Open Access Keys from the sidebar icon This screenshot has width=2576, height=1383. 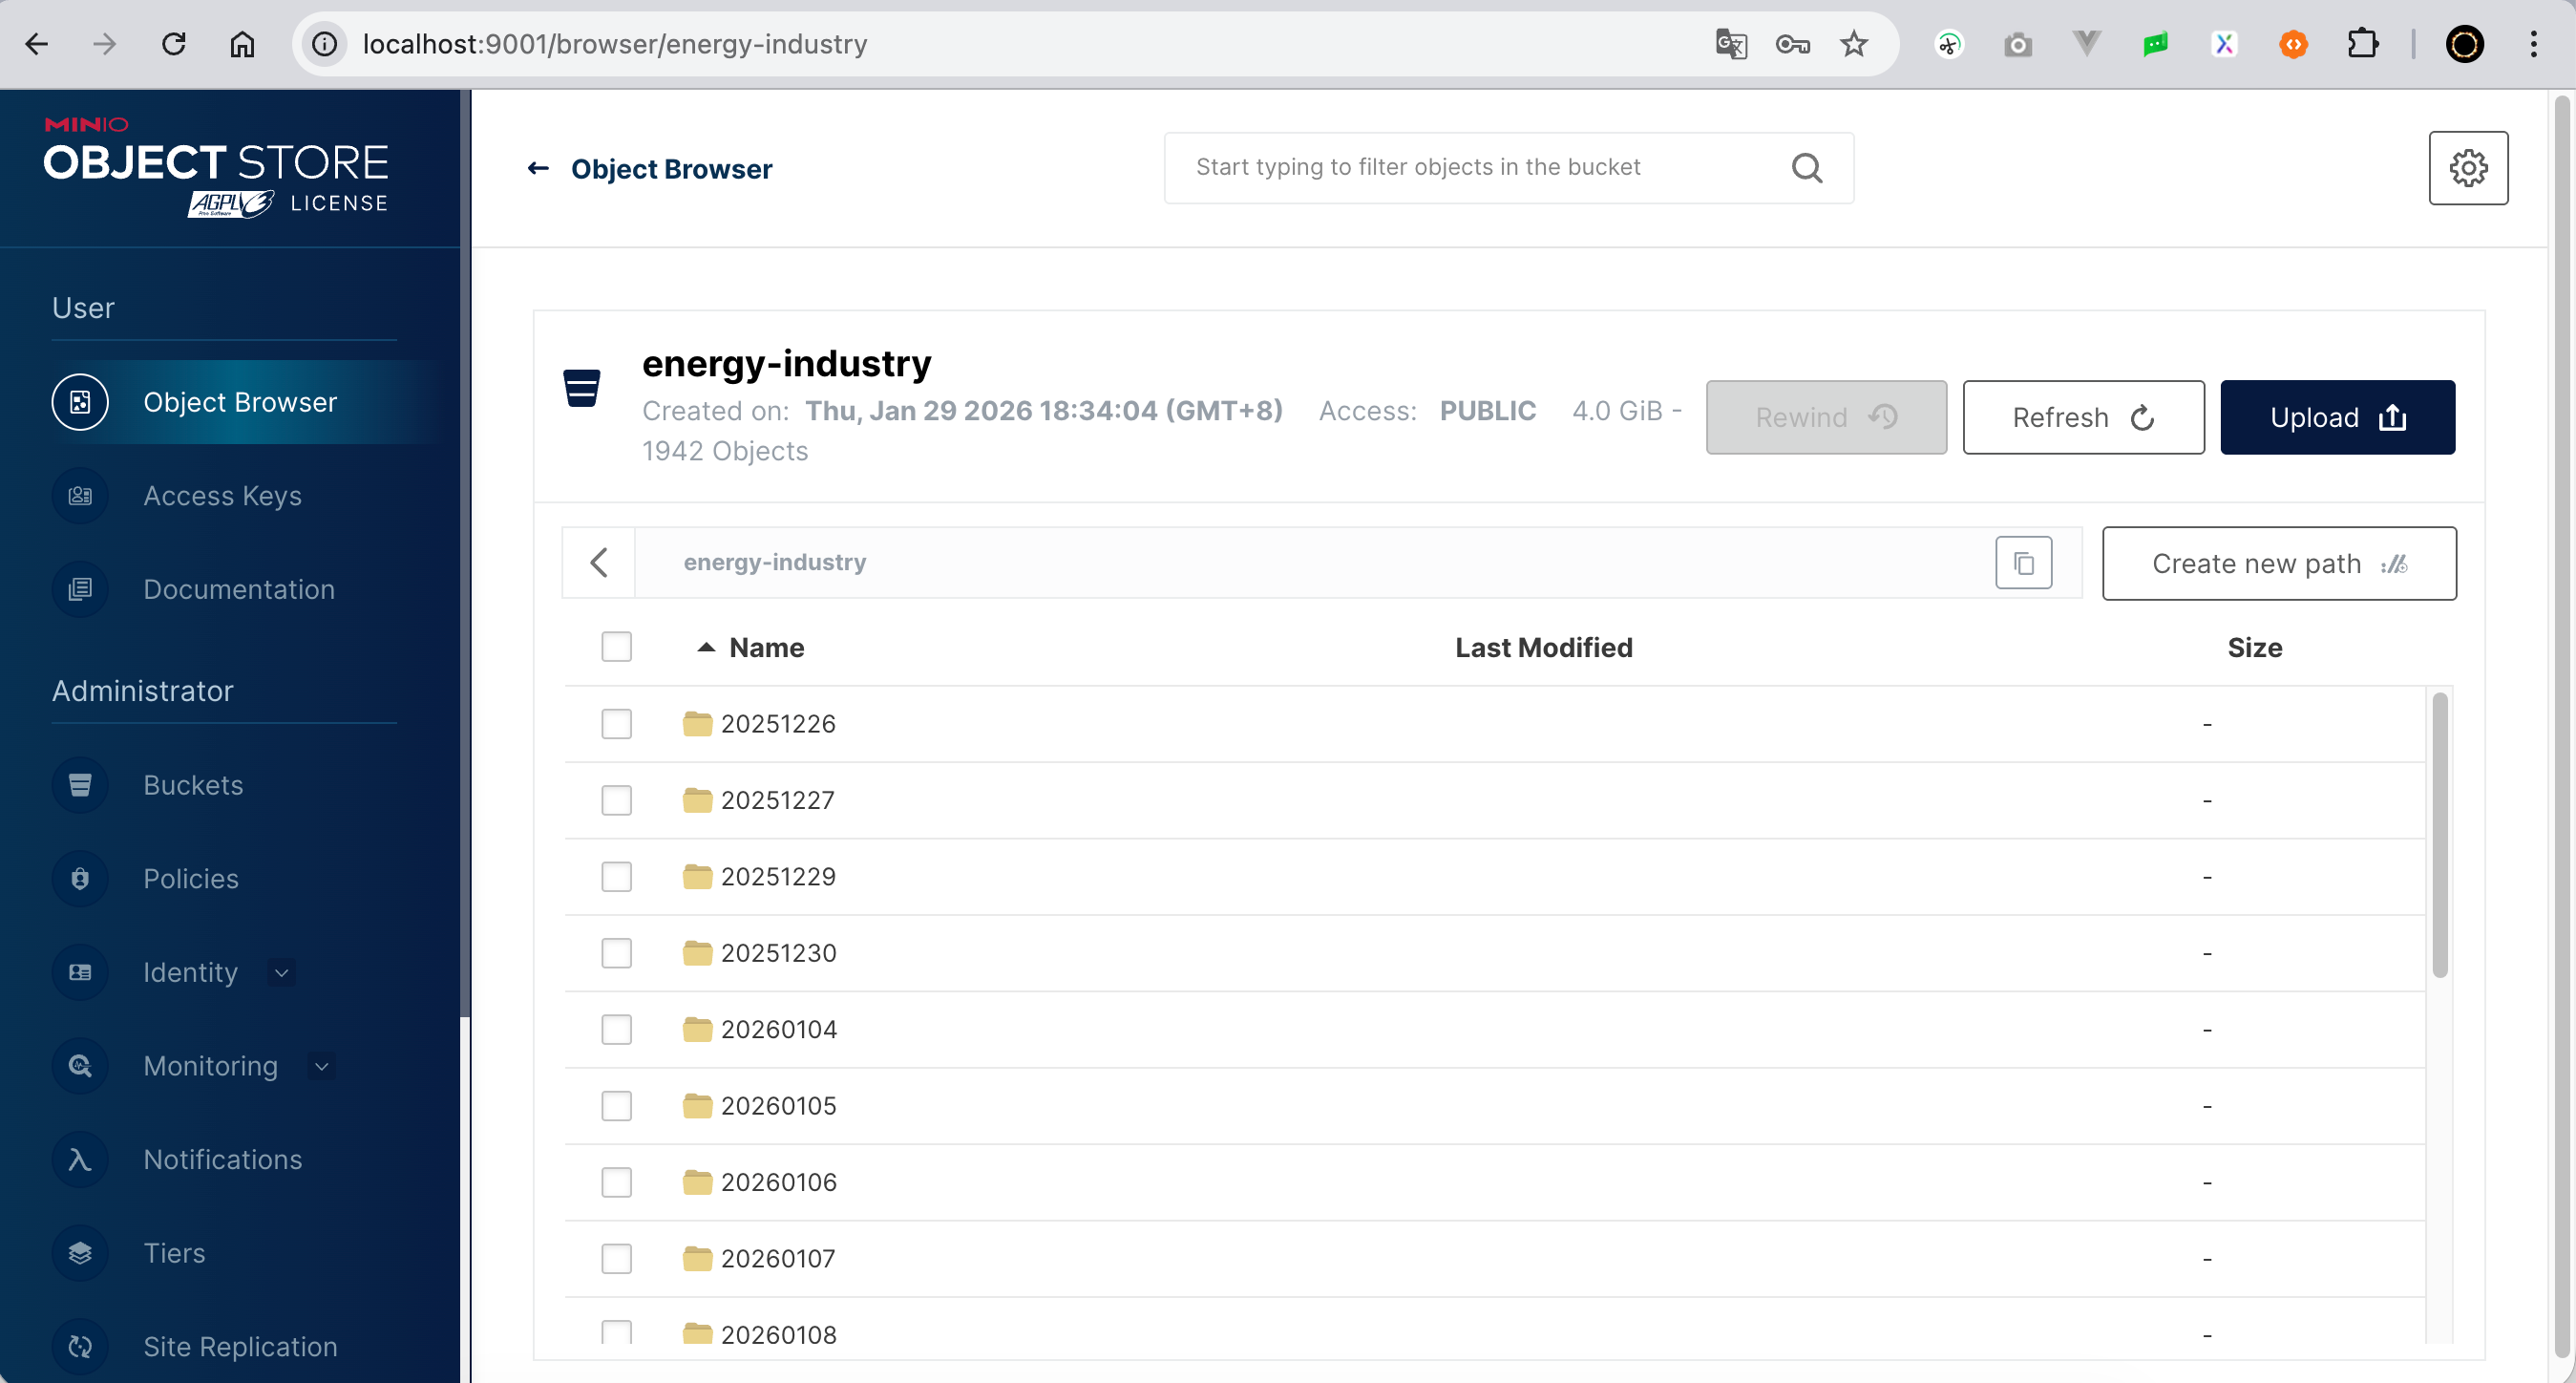[x=80, y=496]
